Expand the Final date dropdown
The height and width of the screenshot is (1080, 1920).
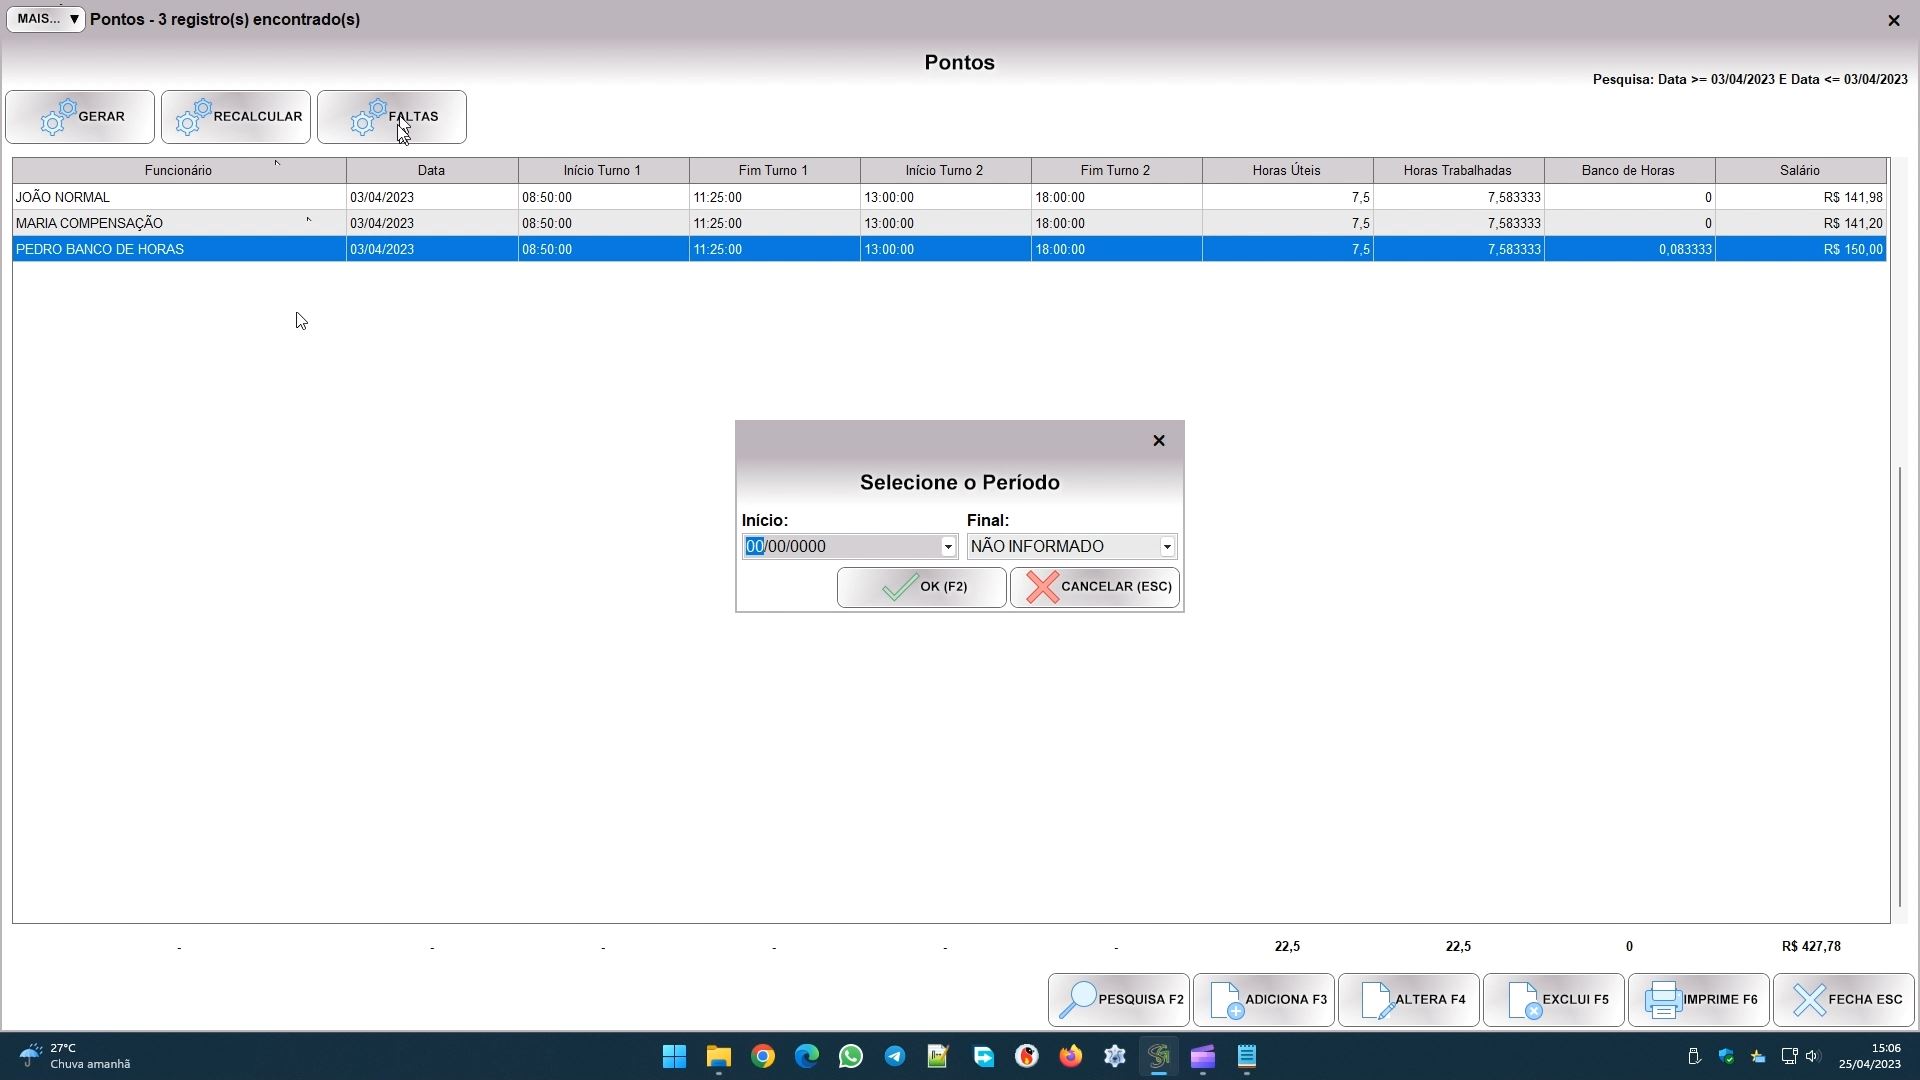[1167, 547]
